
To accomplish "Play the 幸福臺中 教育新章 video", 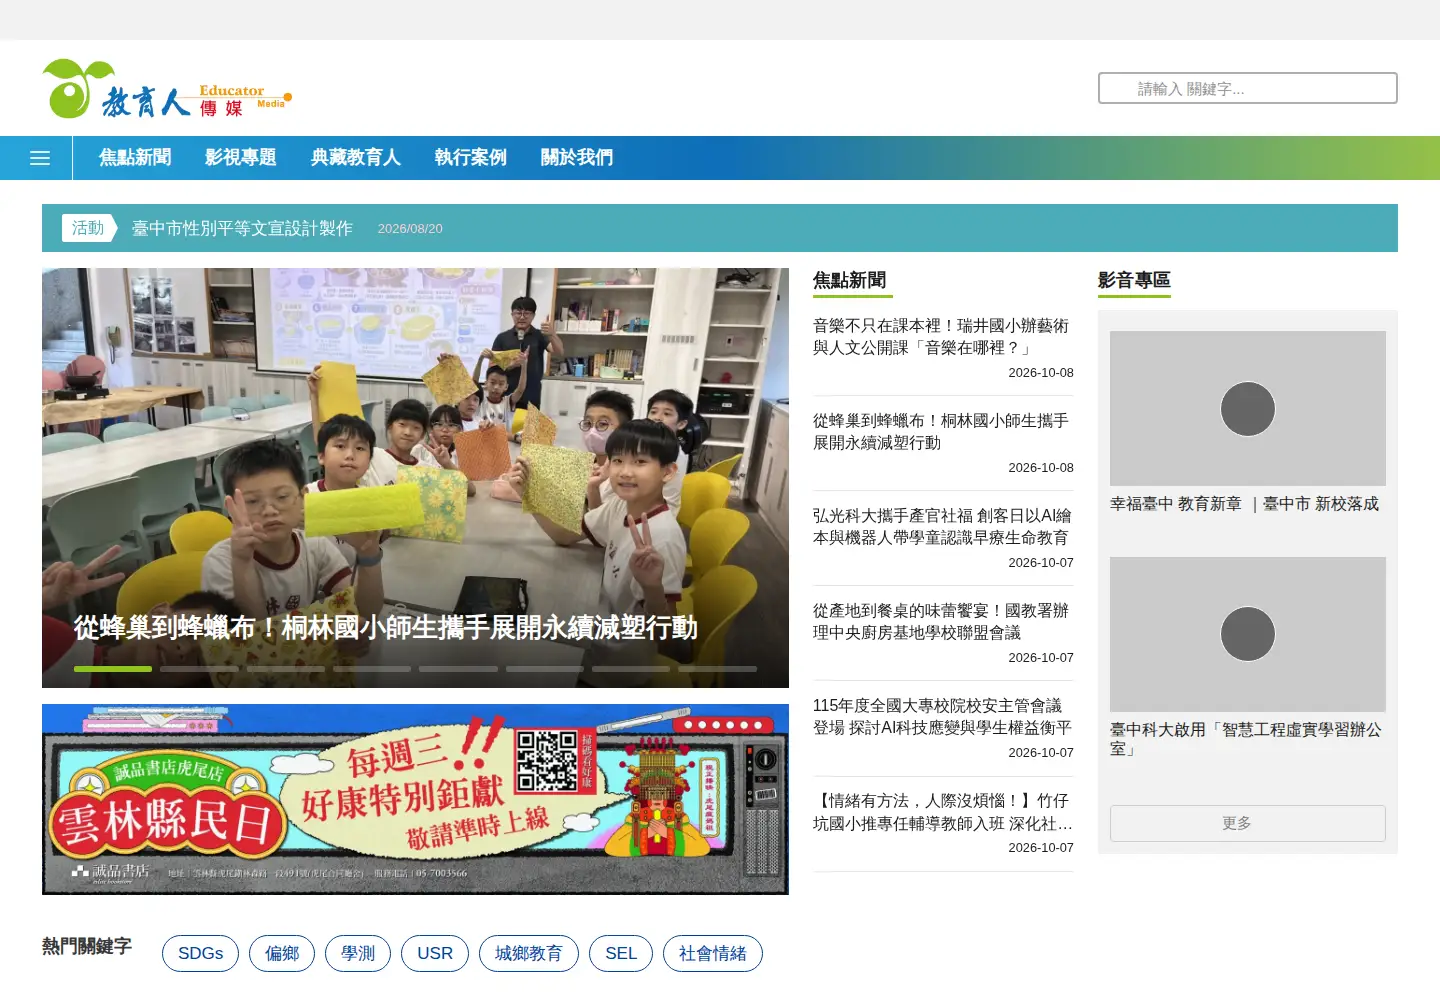I will [x=1247, y=409].
